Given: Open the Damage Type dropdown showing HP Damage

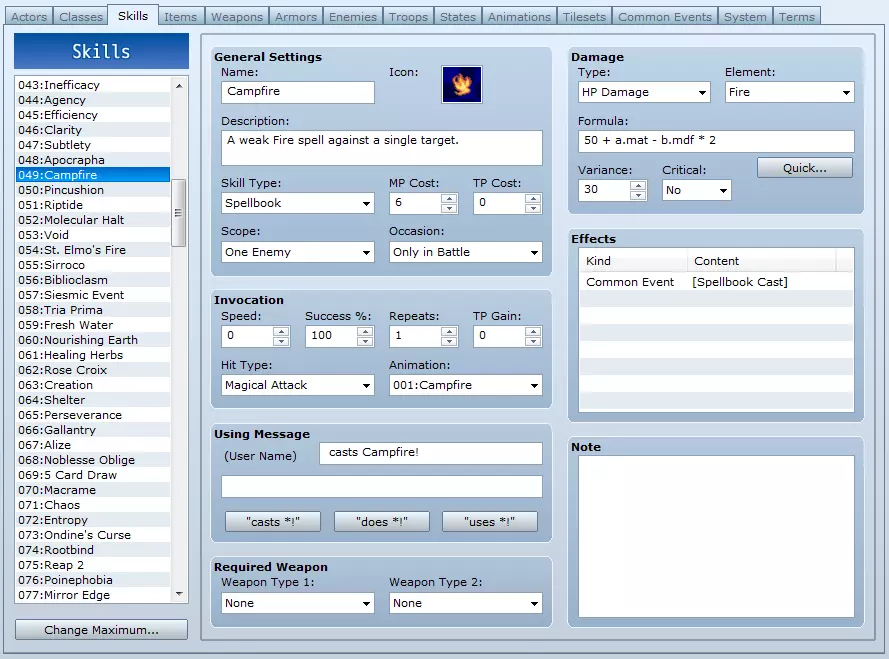Looking at the screenshot, I should (644, 92).
